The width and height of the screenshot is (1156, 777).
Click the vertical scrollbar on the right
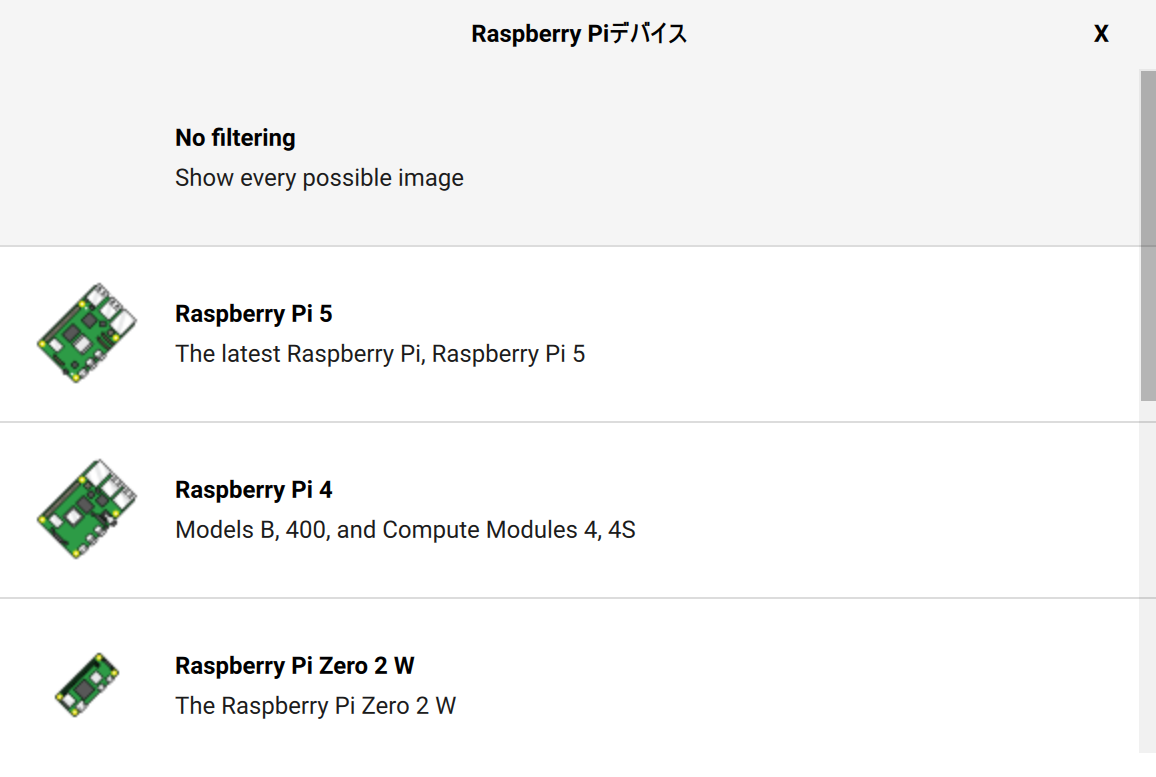pos(1148,230)
